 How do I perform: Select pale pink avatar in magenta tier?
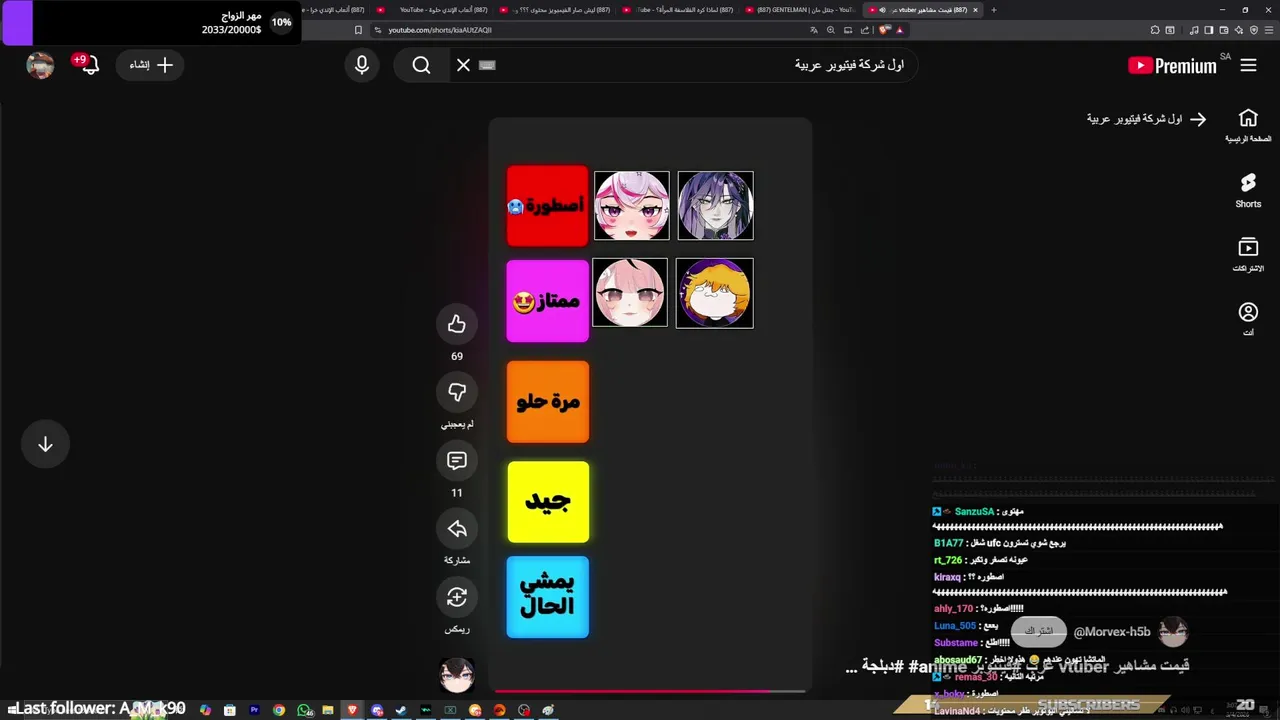tap(630, 293)
